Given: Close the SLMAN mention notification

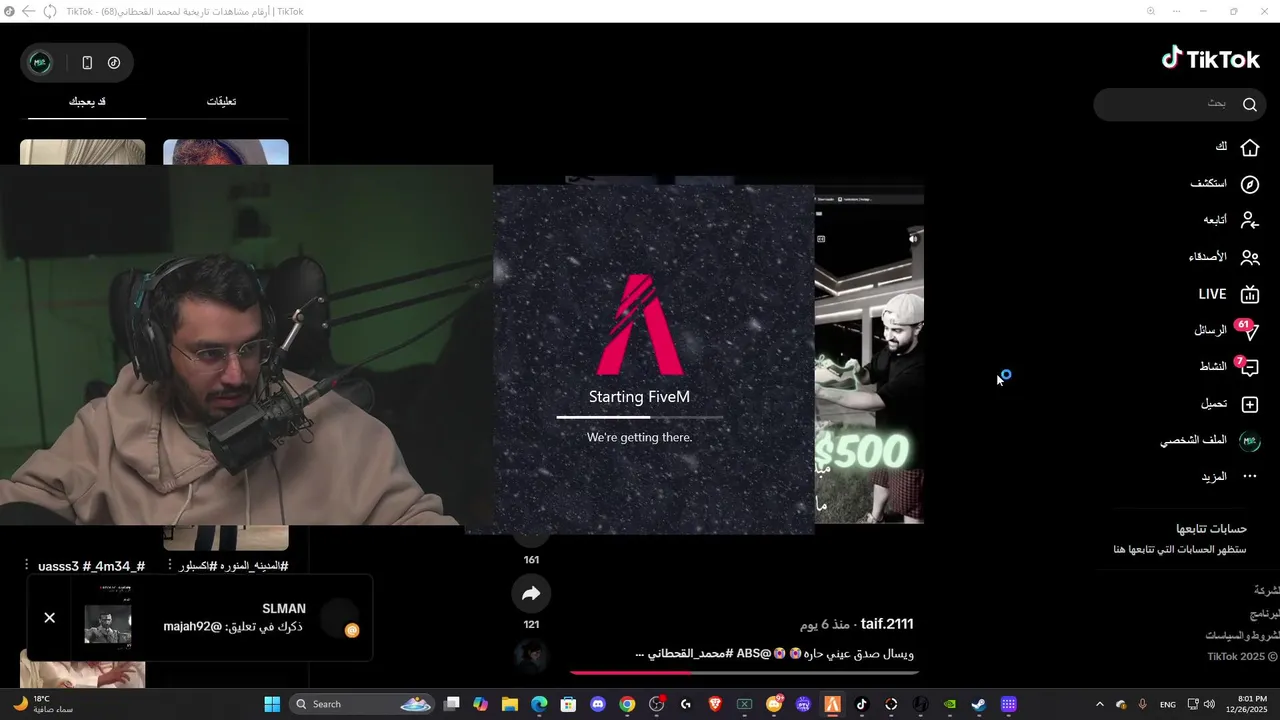Looking at the screenshot, I should coord(49,618).
